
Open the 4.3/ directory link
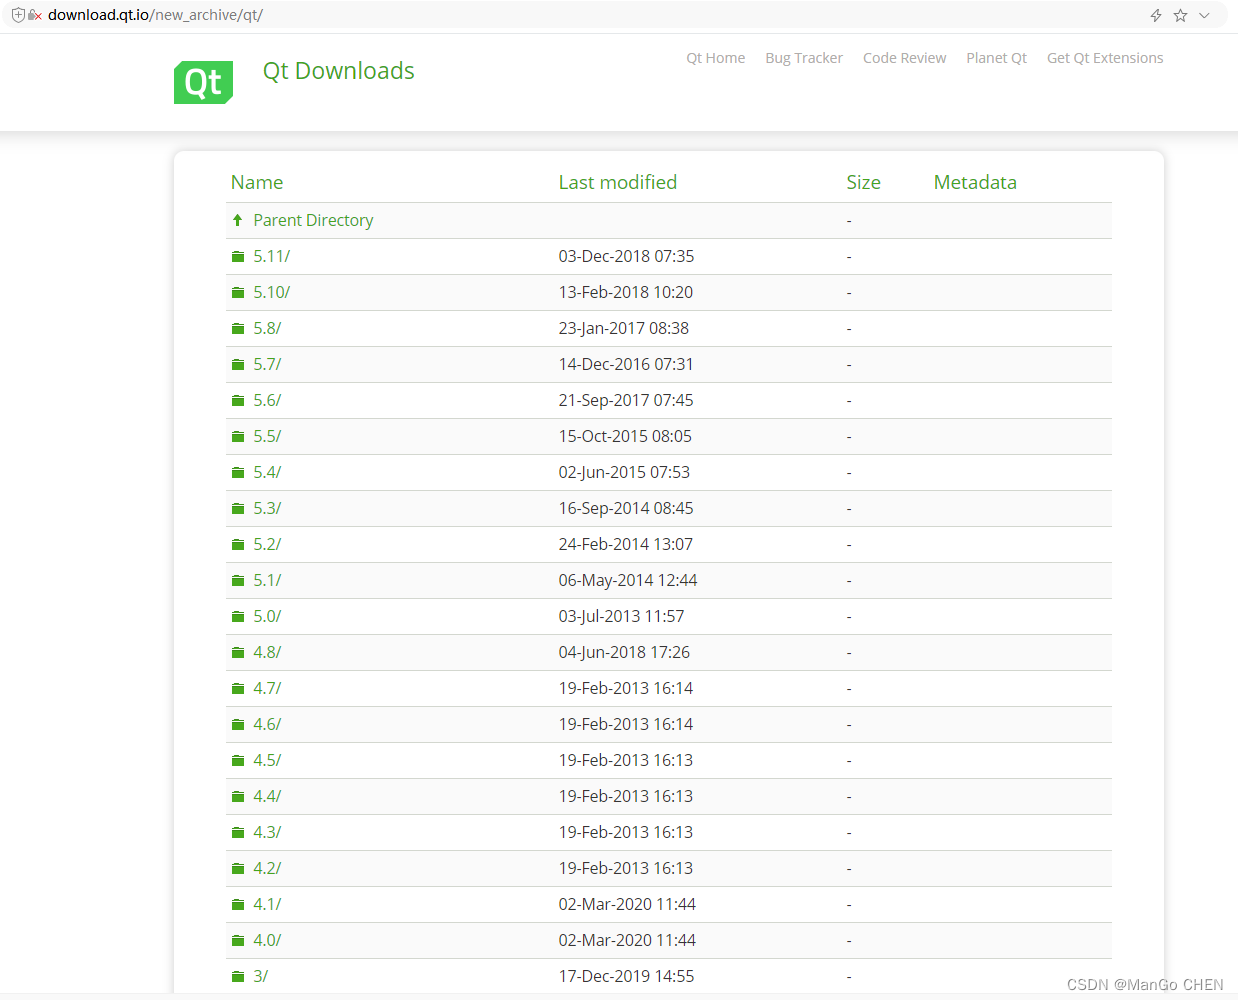267,833
